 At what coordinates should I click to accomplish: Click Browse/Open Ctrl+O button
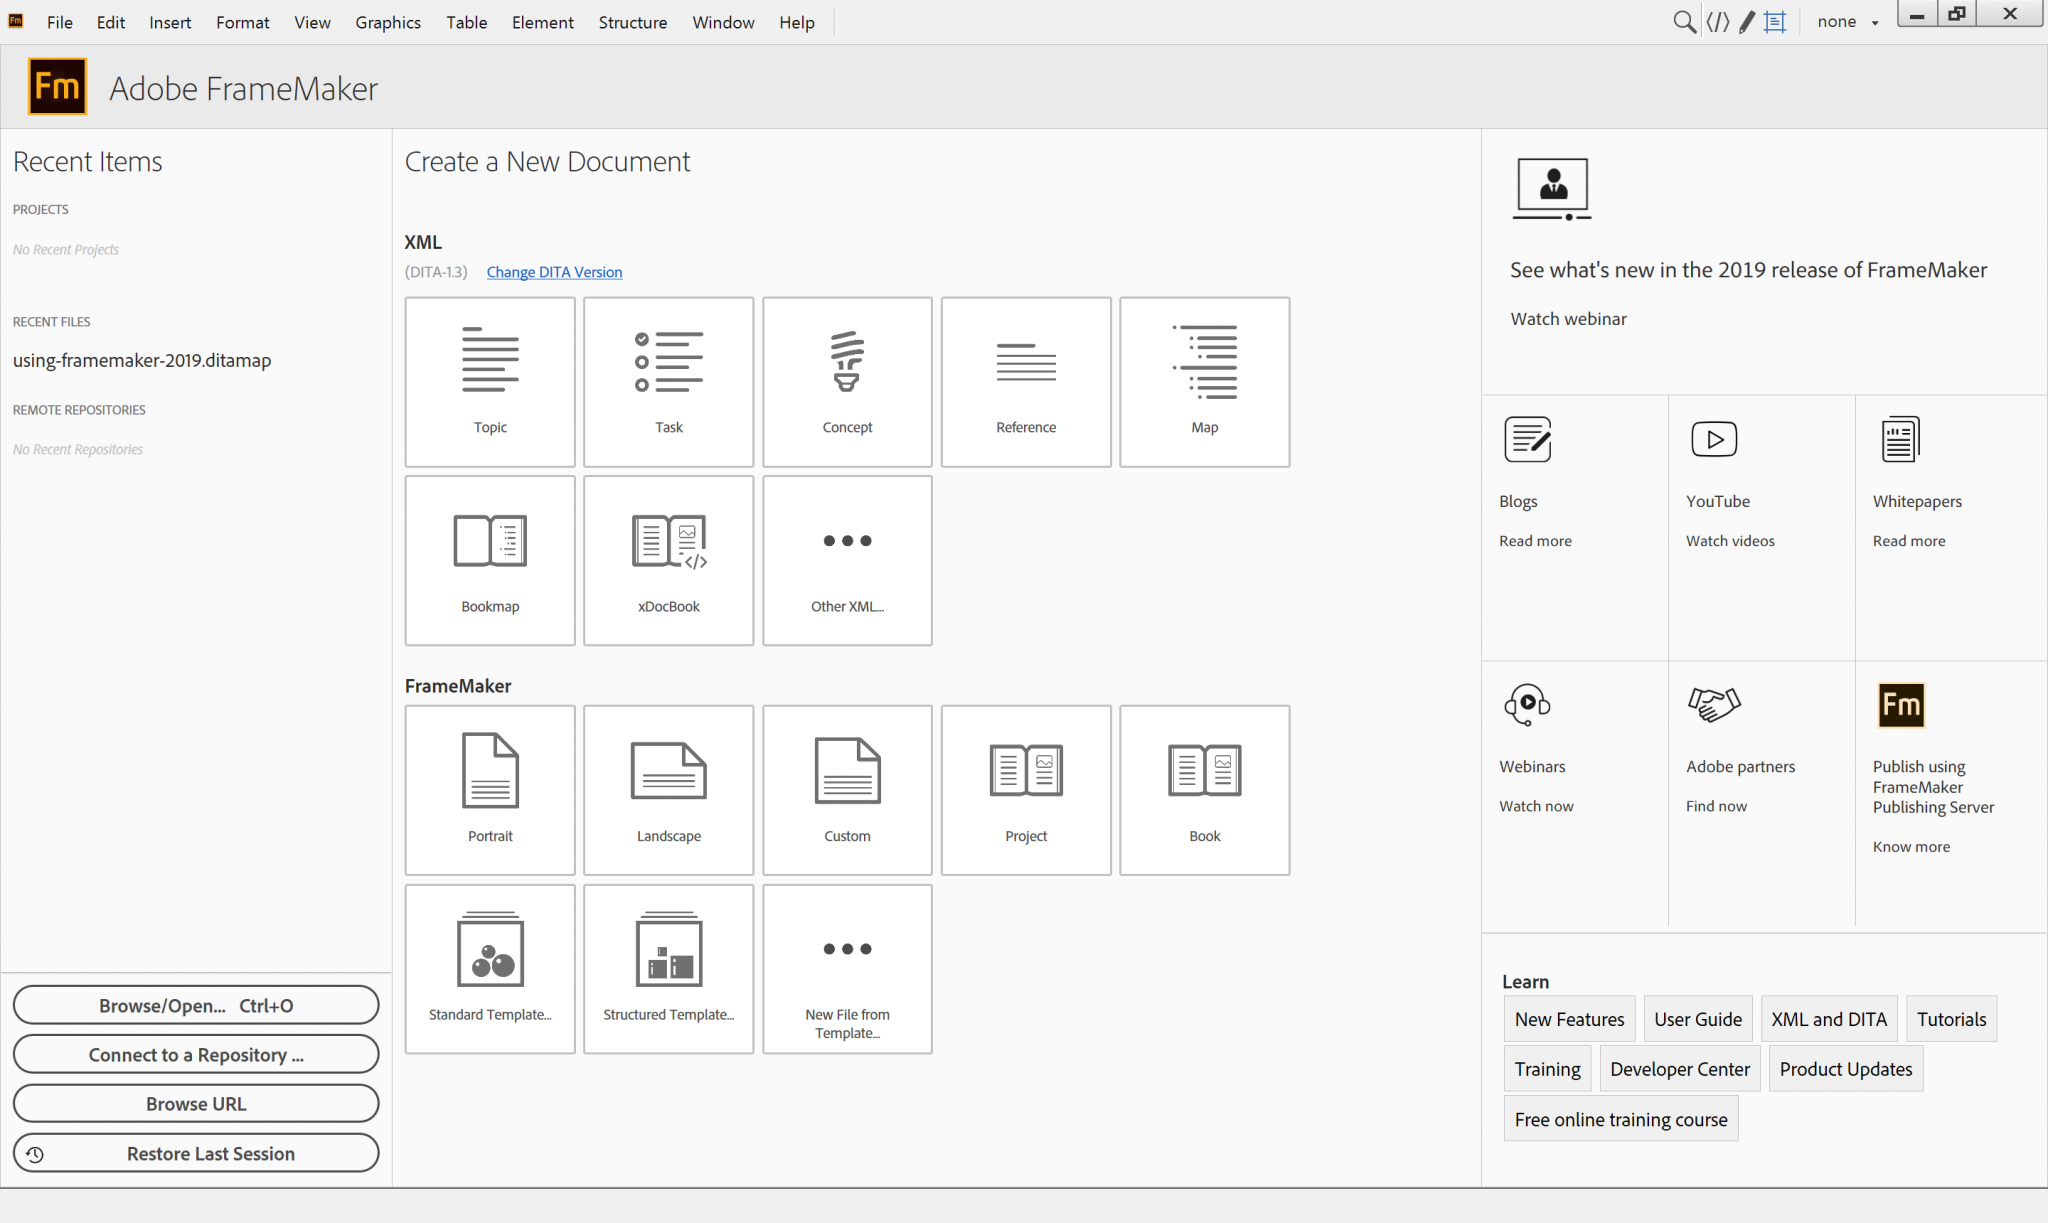(x=195, y=1005)
